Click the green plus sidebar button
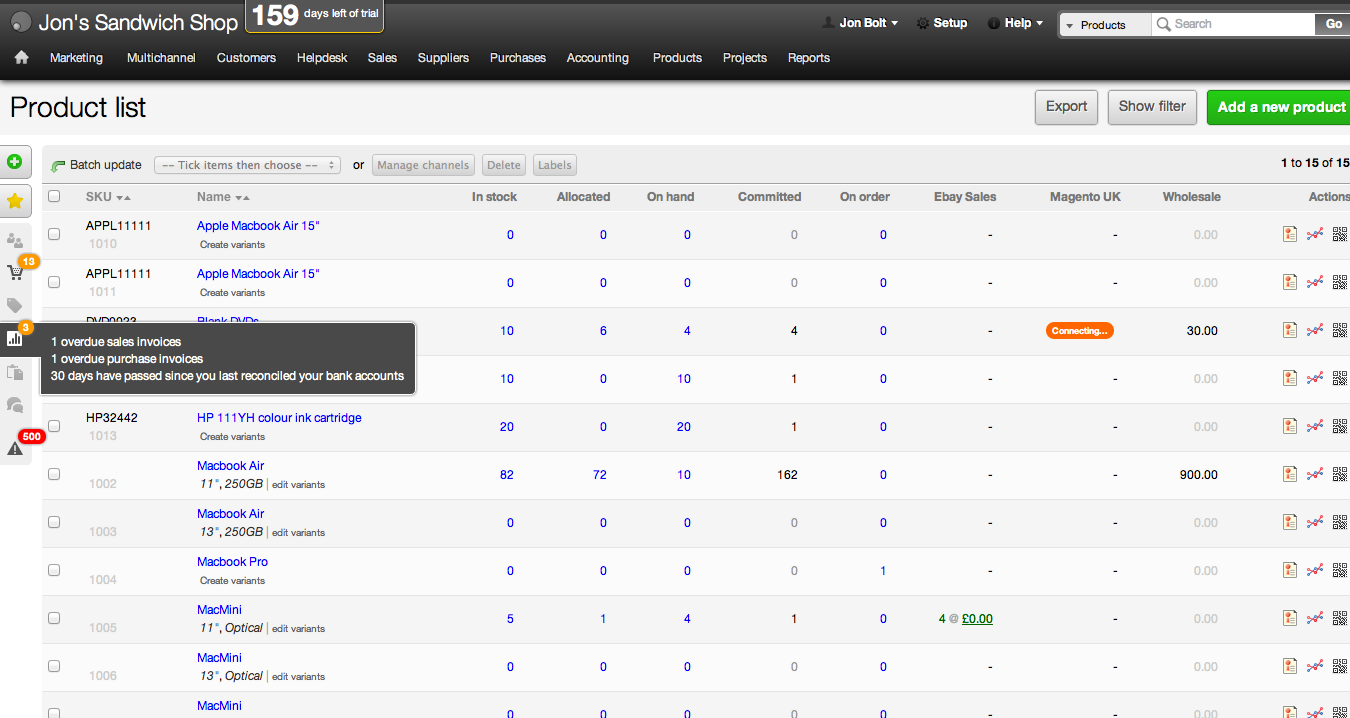This screenshot has width=1350, height=718. point(15,161)
